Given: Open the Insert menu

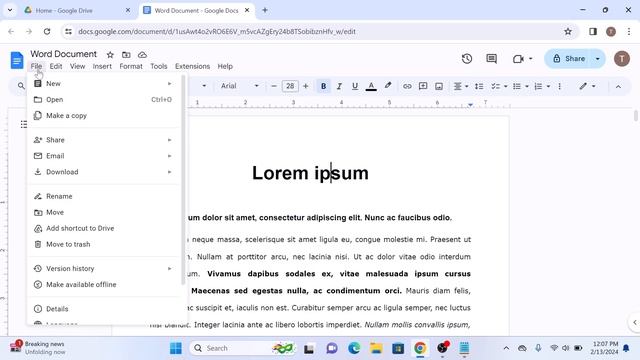Looking at the screenshot, I should [102, 66].
